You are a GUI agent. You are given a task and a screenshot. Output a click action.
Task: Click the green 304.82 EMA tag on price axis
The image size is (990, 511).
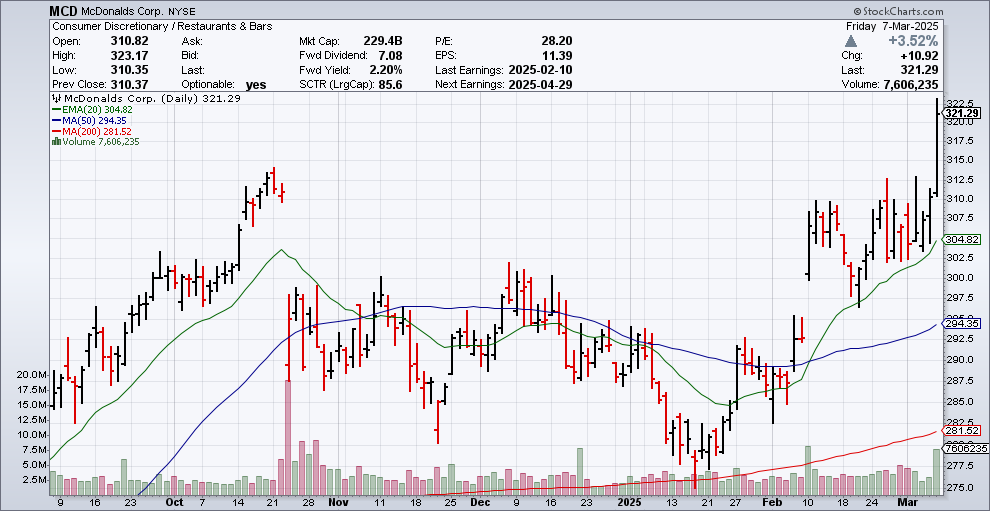click(x=962, y=239)
